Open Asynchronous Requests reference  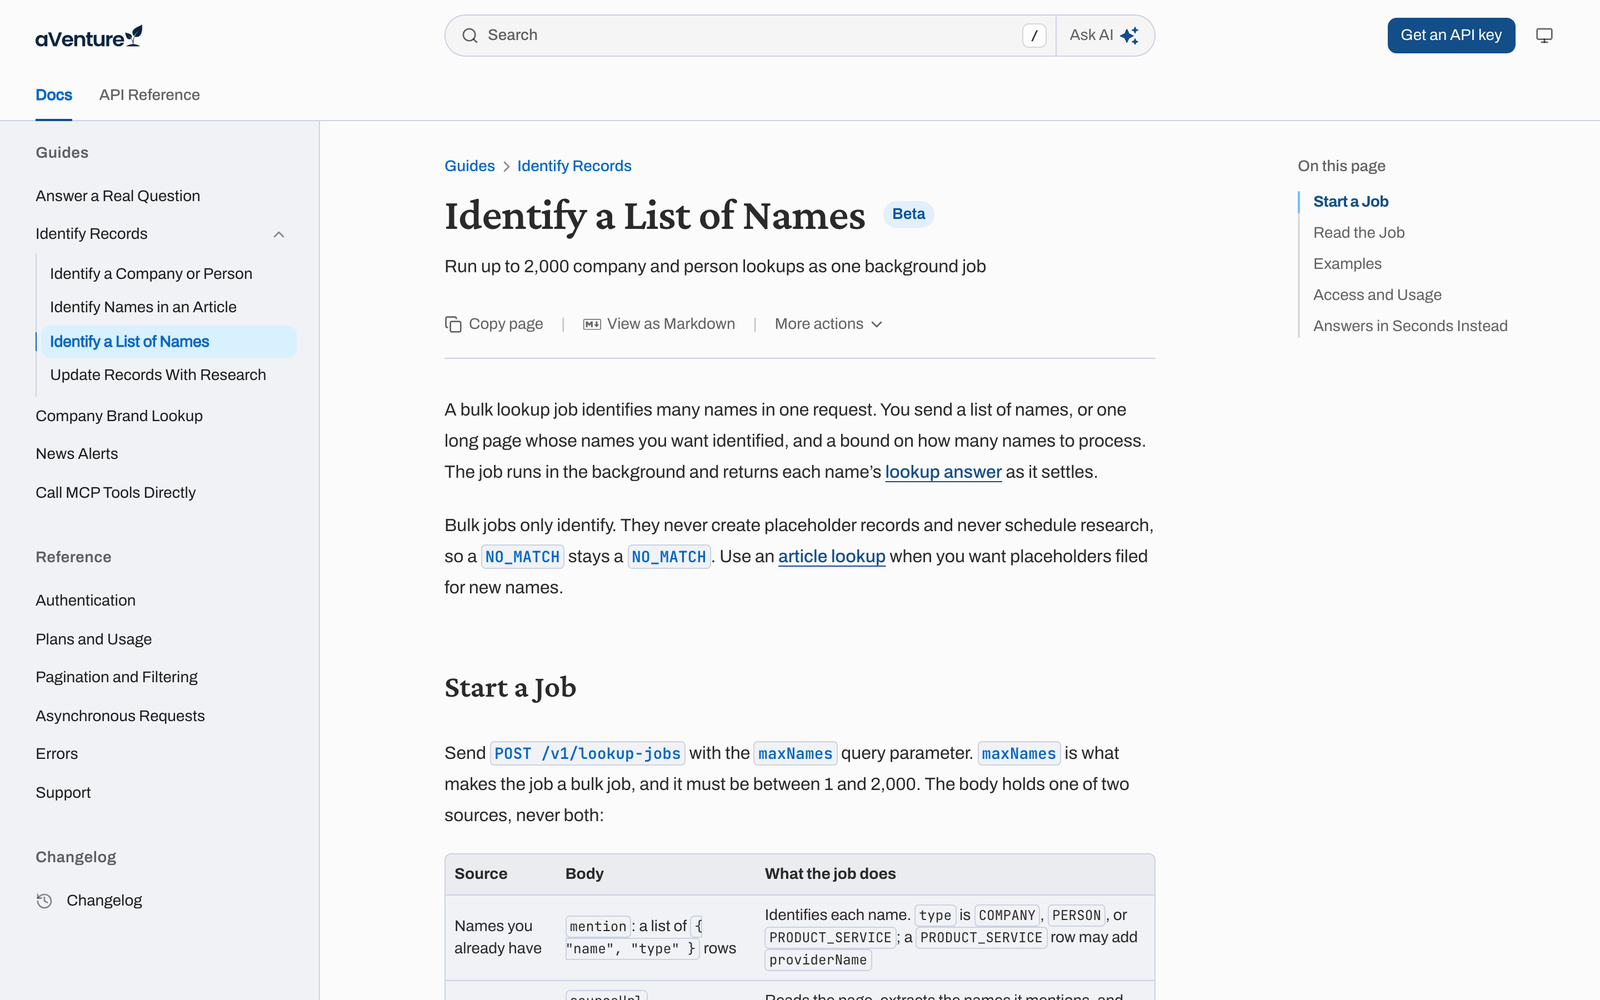click(120, 716)
